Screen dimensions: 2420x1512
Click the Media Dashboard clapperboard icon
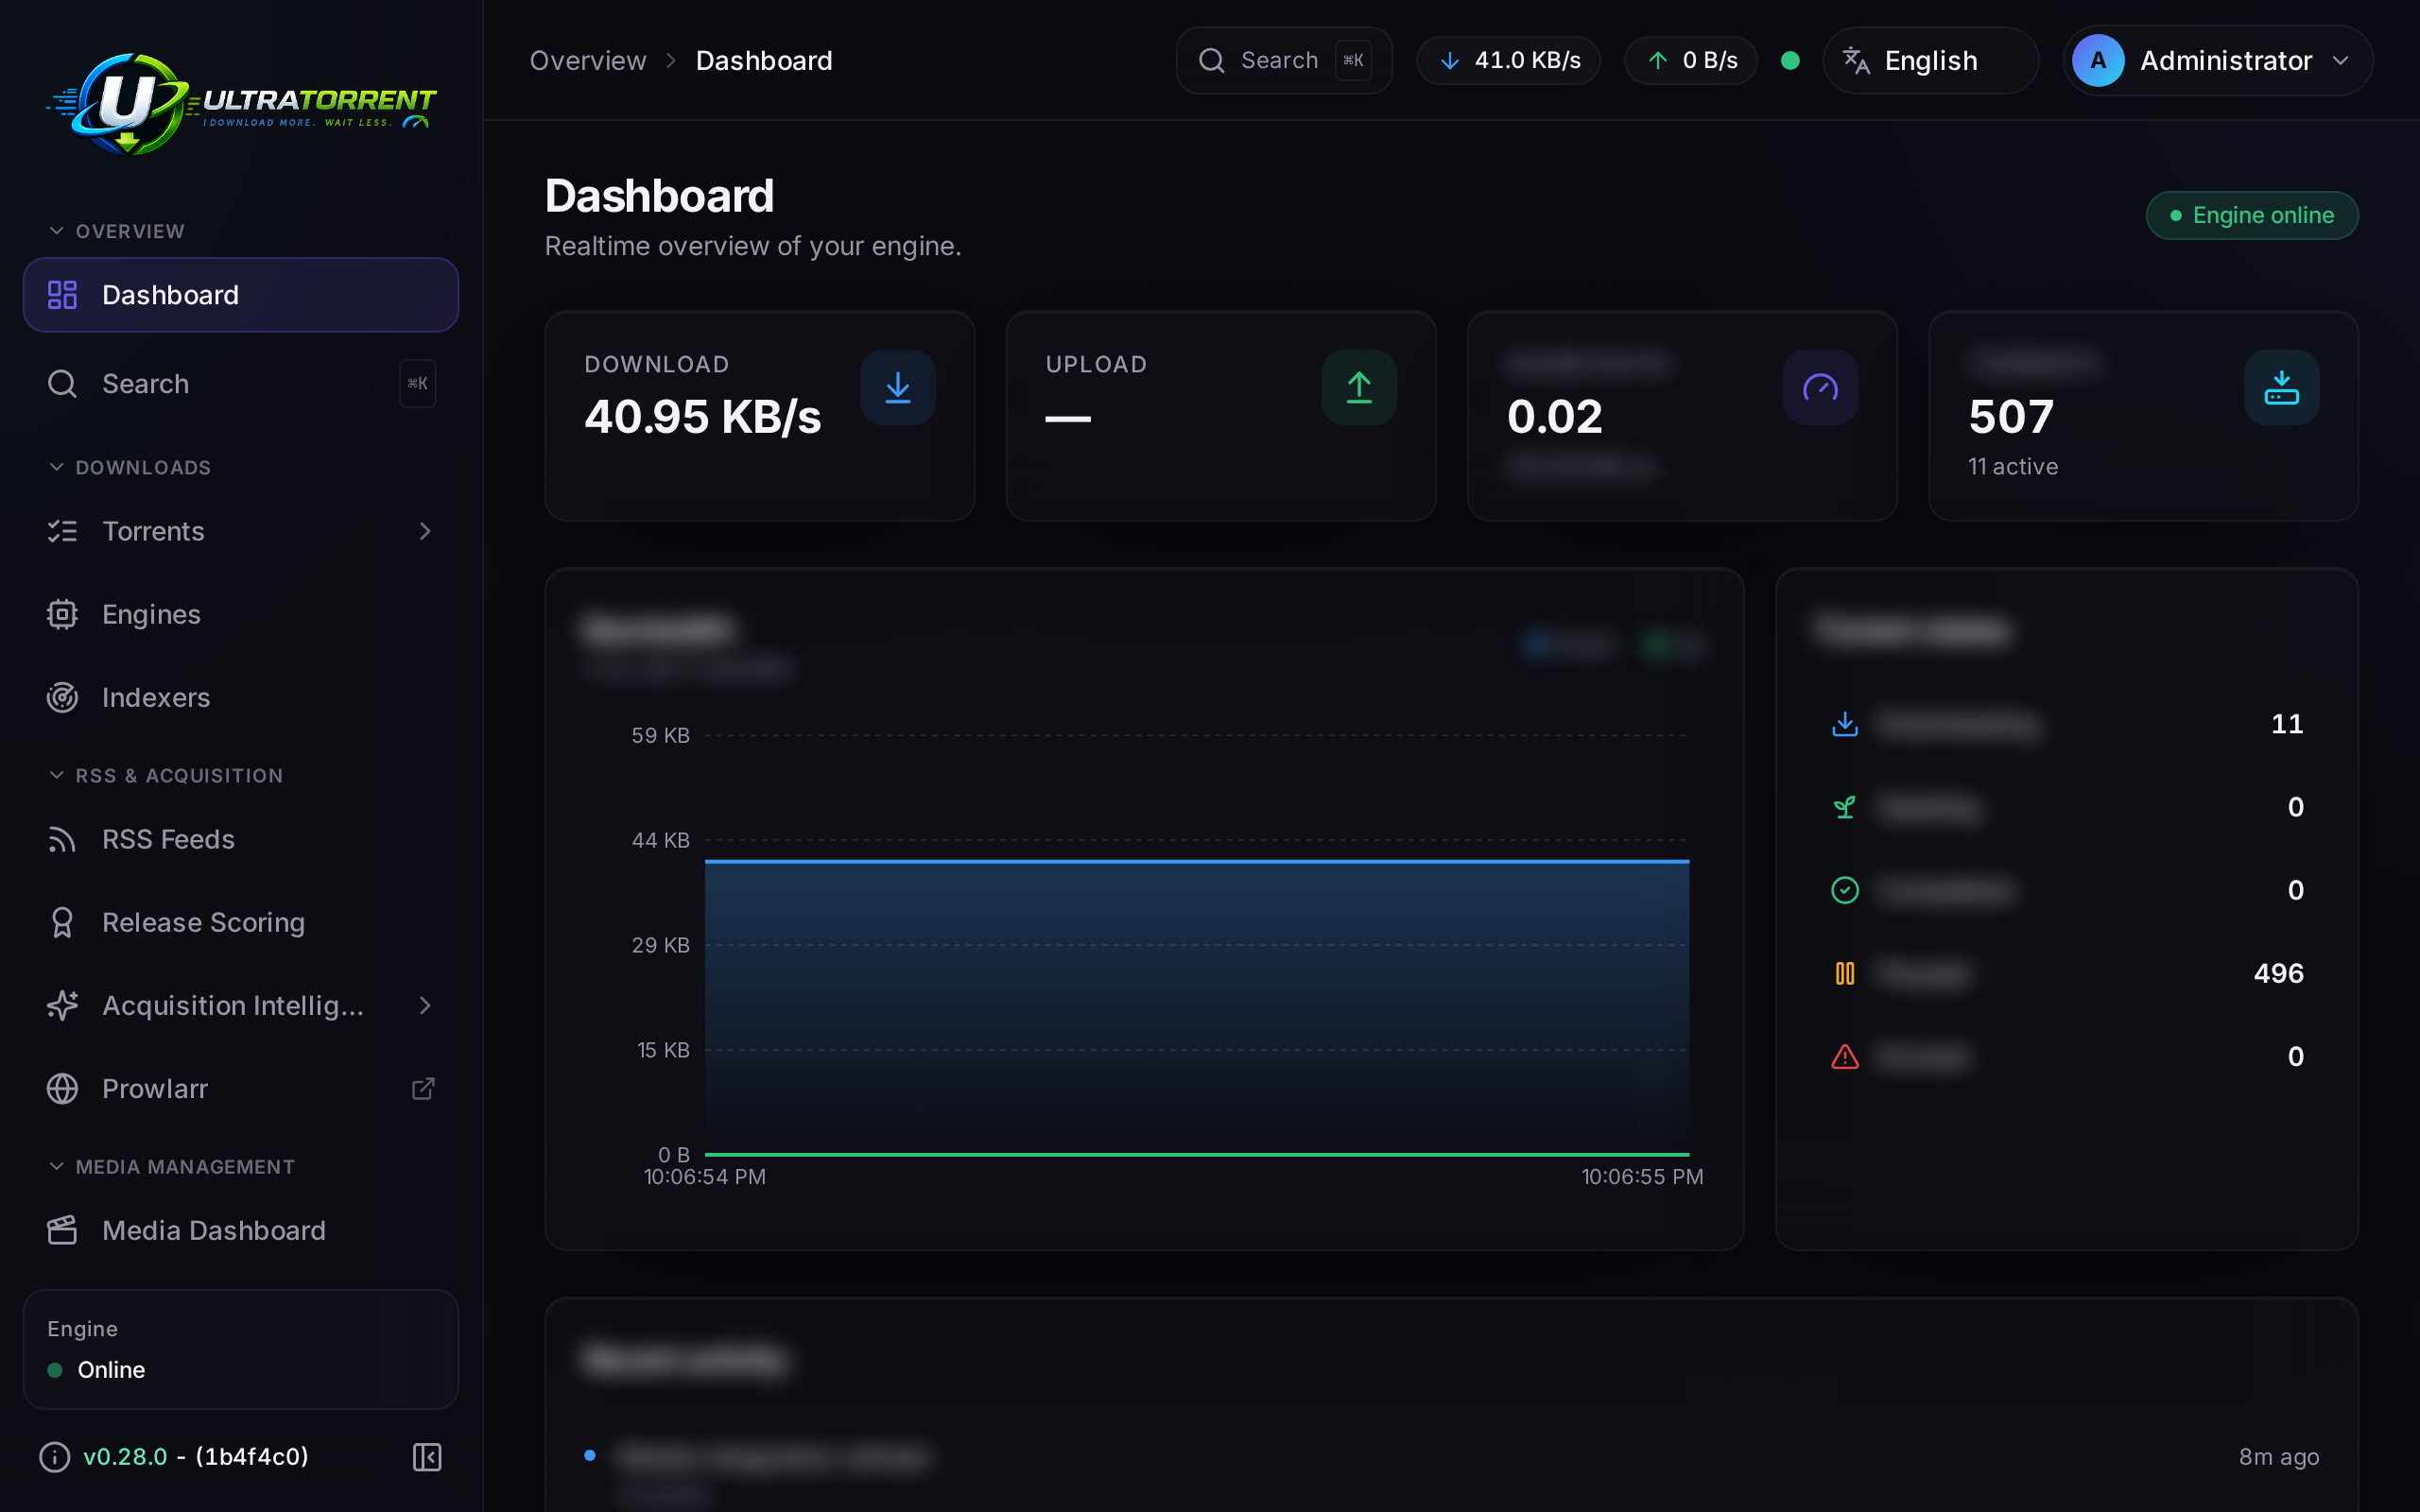pyautogui.click(x=62, y=1230)
